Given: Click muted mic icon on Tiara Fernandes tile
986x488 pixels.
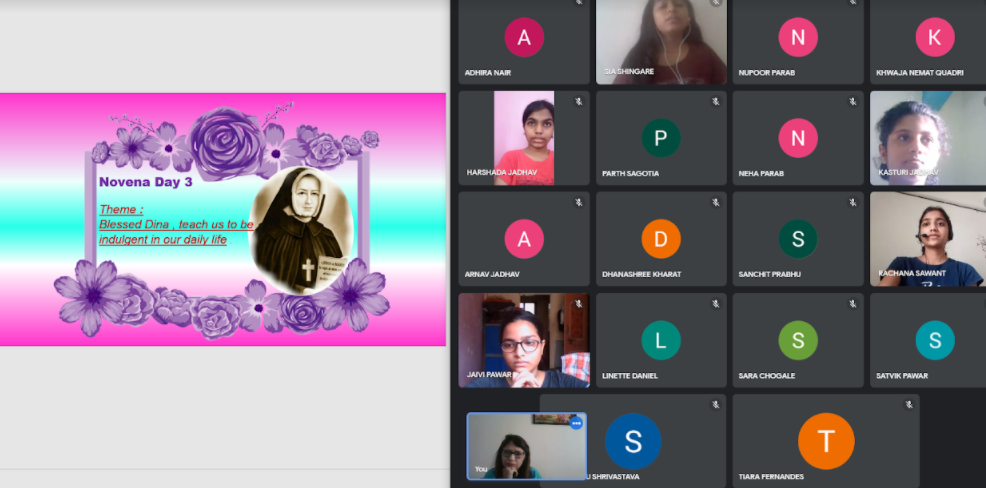Looking at the screenshot, I should pyautogui.click(x=908, y=405).
